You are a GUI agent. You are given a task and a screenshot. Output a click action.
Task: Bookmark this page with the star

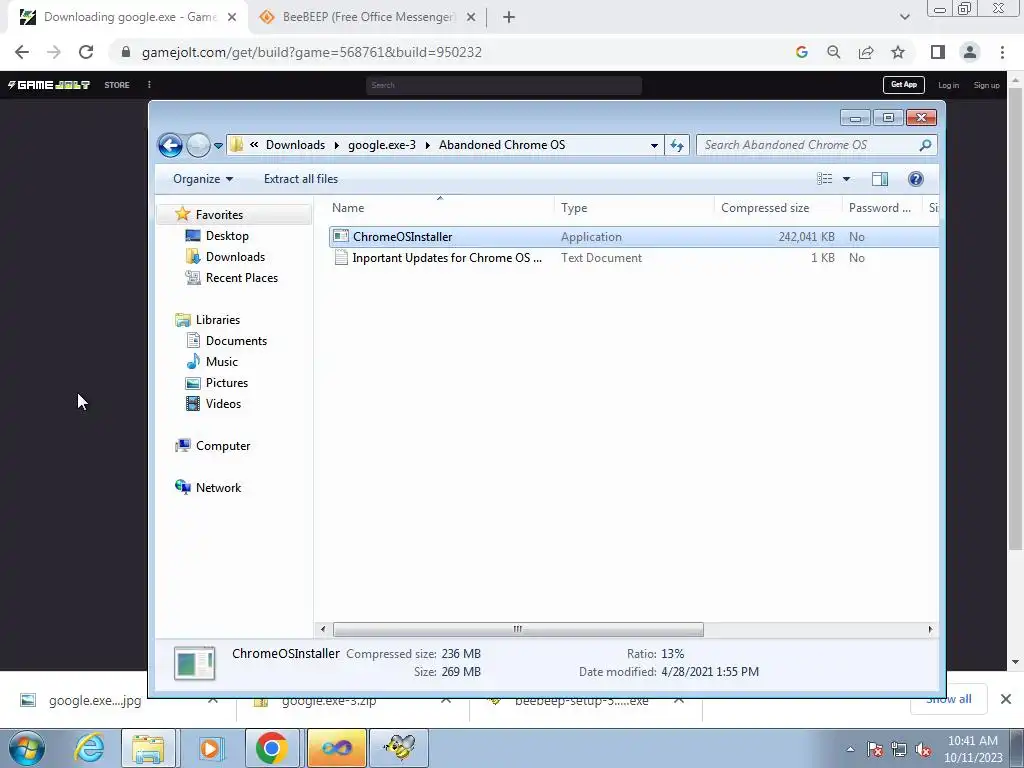(x=898, y=52)
